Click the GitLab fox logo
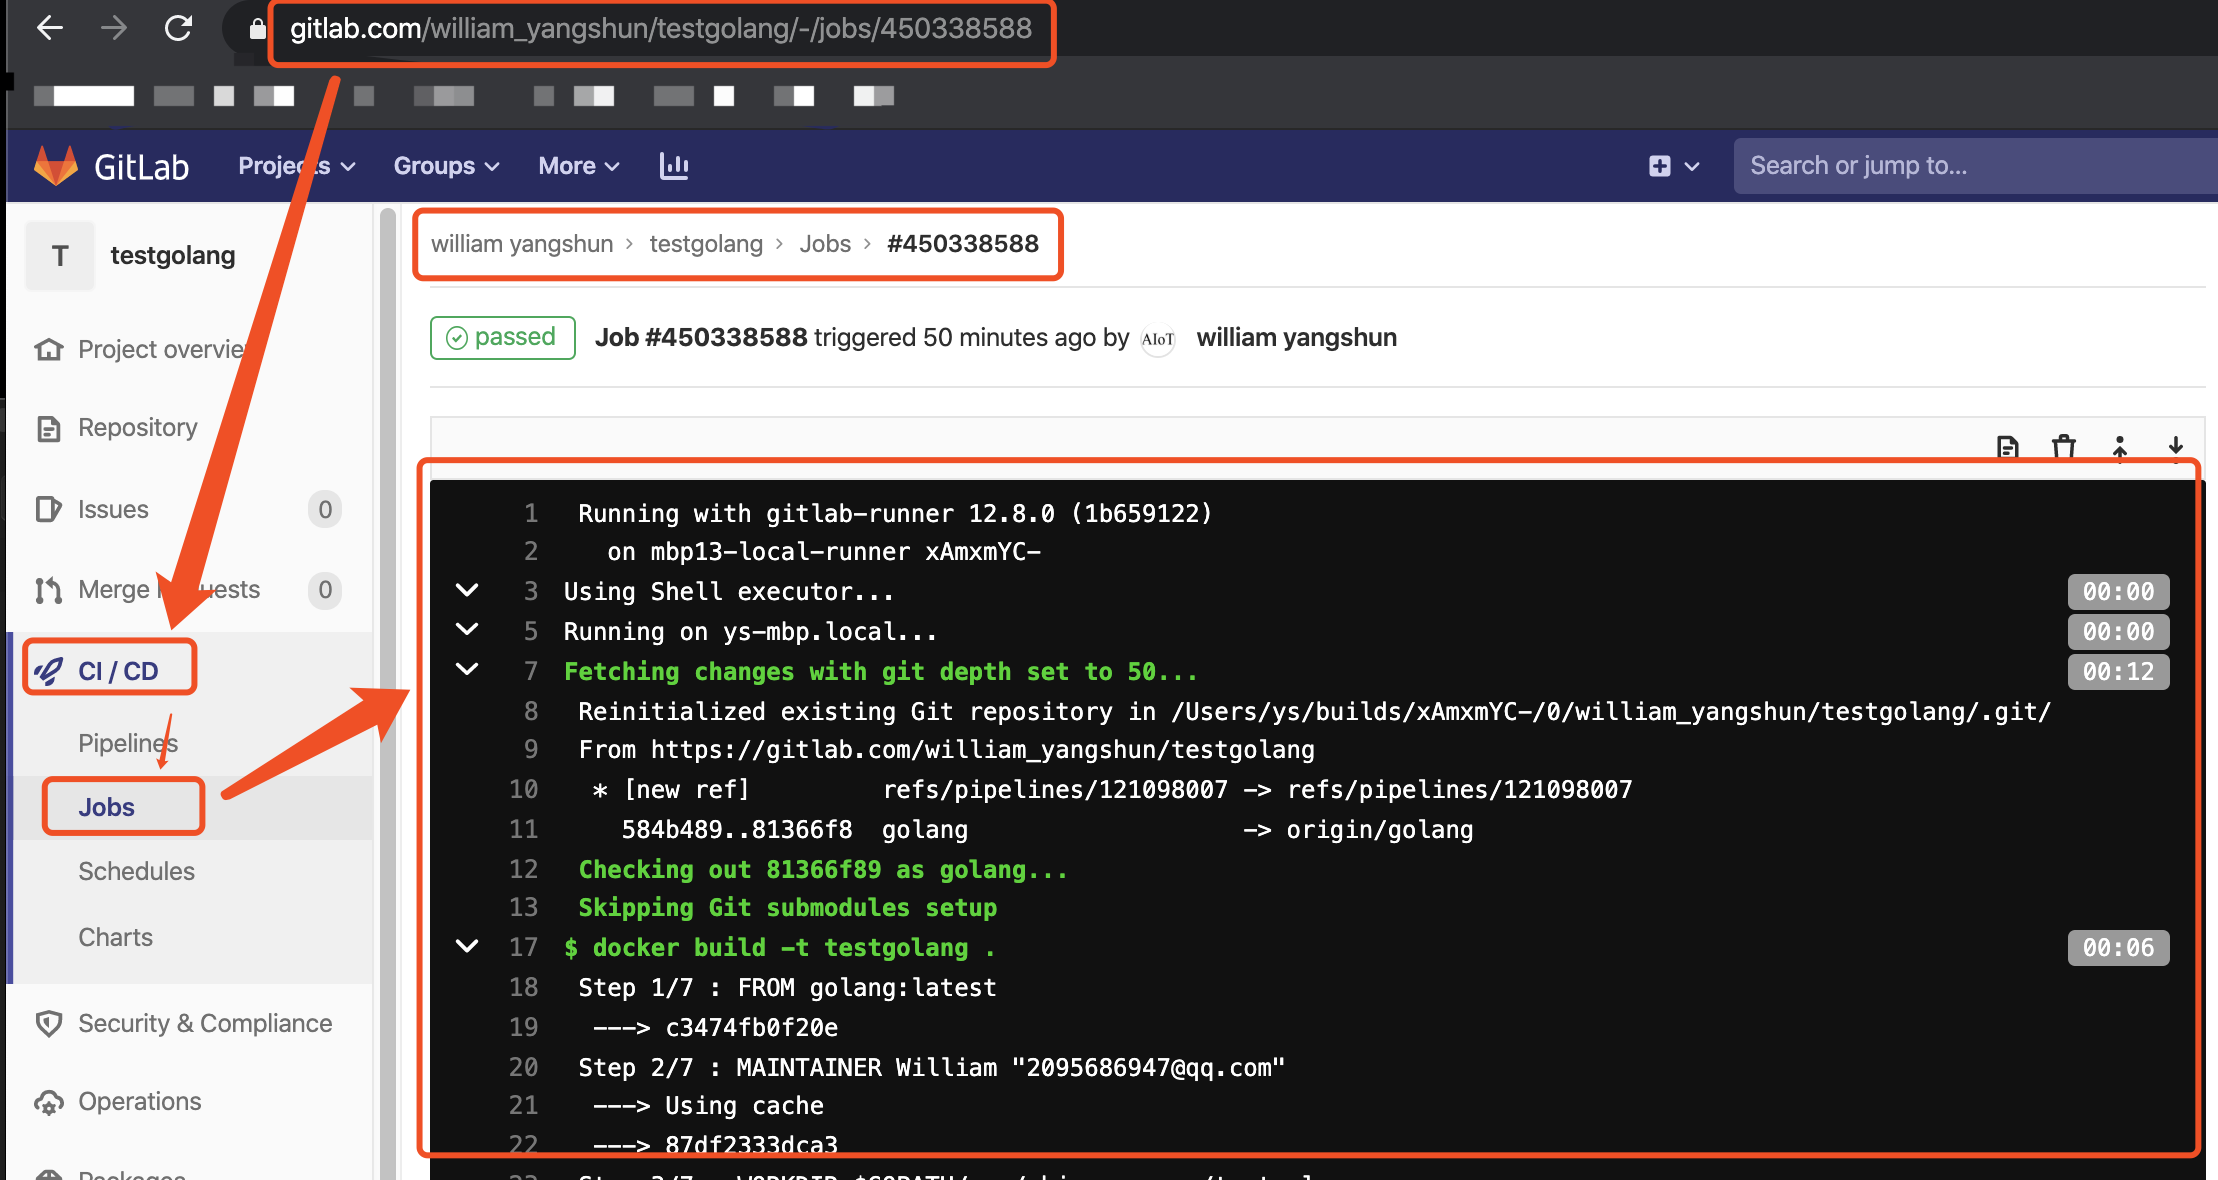This screenshot has height=1180, width=2218. (56, 166)
